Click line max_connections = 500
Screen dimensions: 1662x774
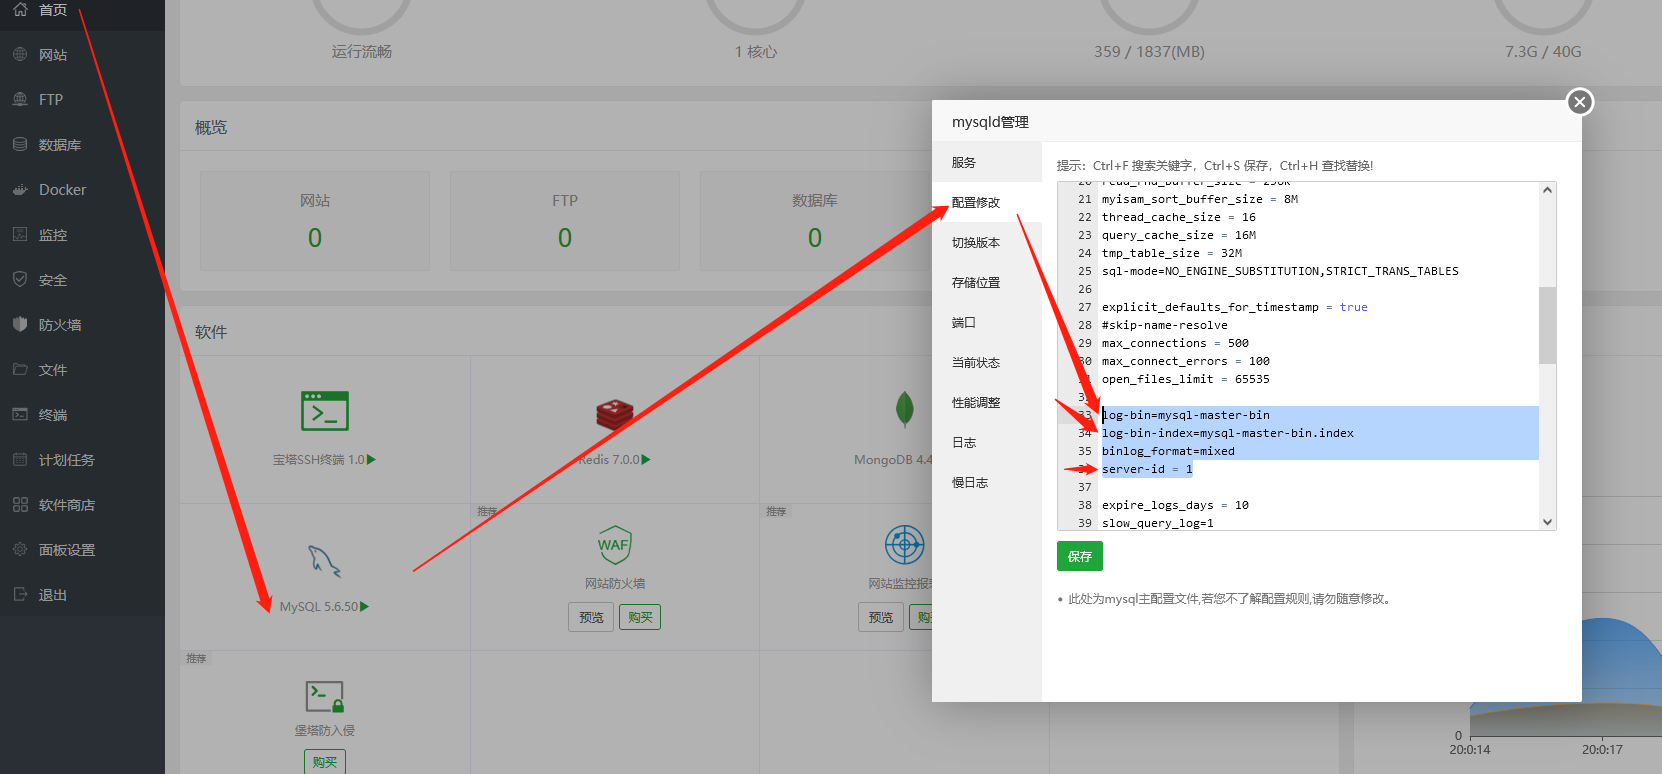[x=1175, y=343]
